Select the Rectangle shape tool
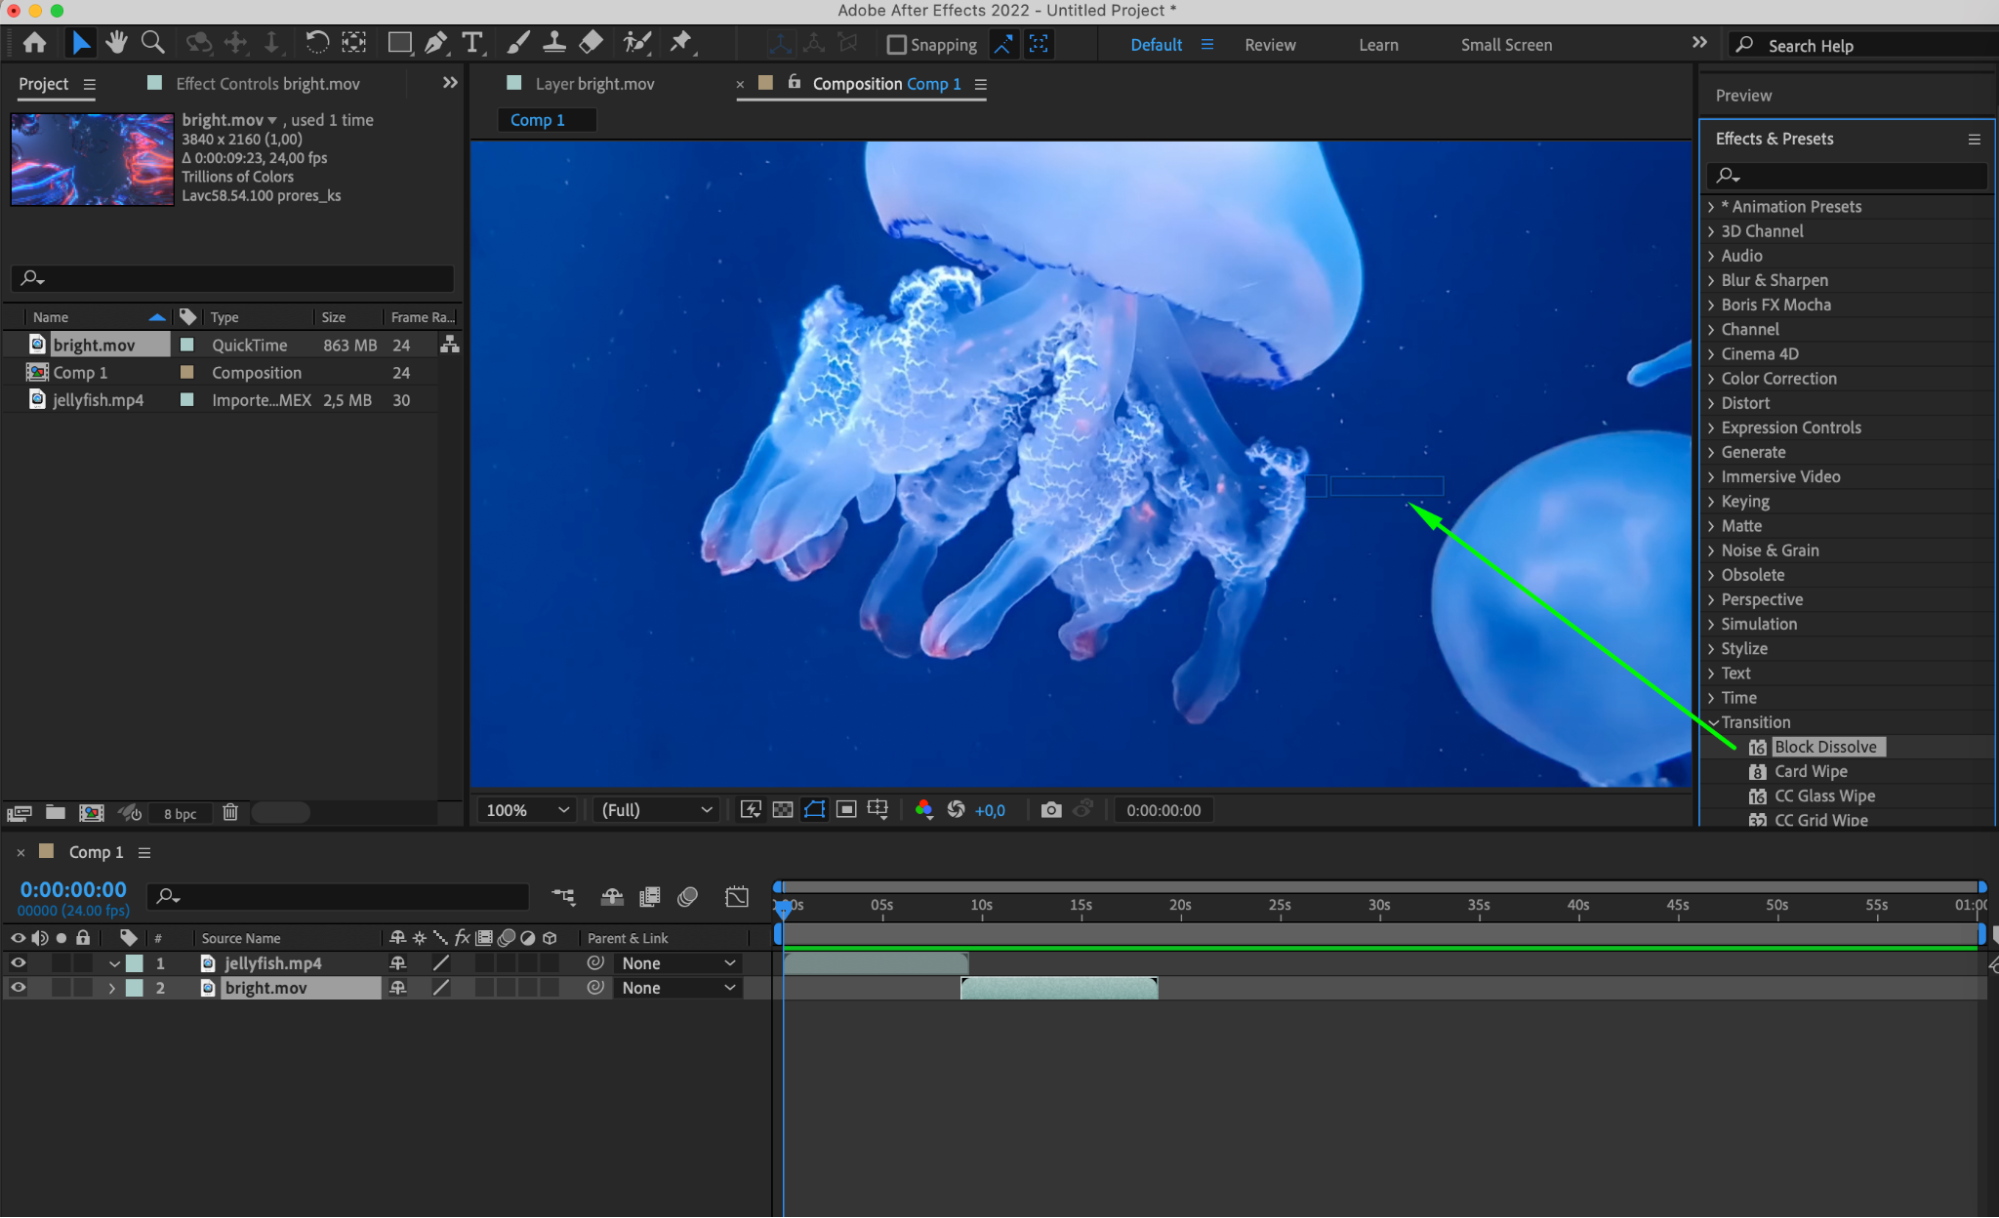1999x1218 pixels. pos(399,43)
